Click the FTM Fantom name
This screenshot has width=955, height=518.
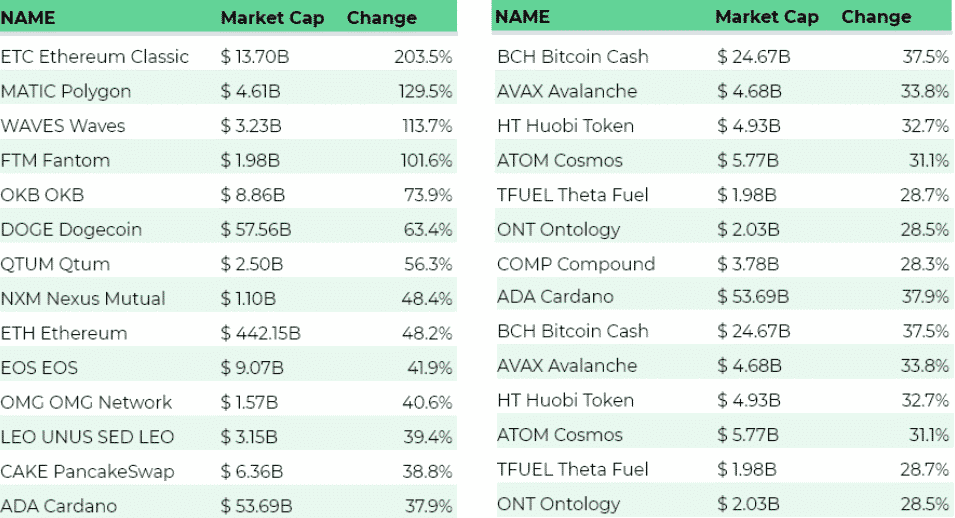point(55,160)
